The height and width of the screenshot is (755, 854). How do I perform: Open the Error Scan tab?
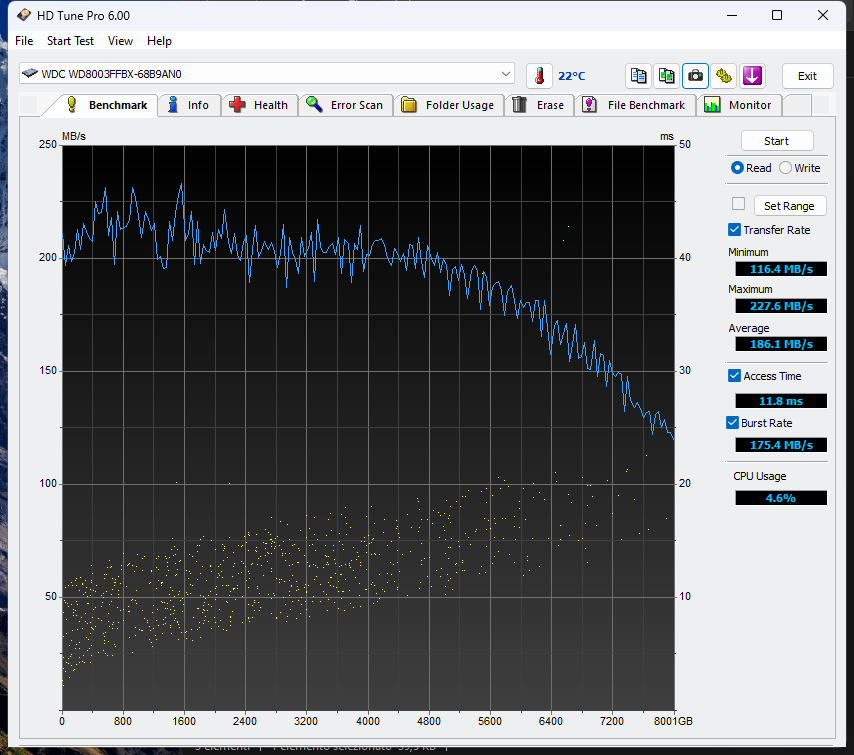pos(345,105)
